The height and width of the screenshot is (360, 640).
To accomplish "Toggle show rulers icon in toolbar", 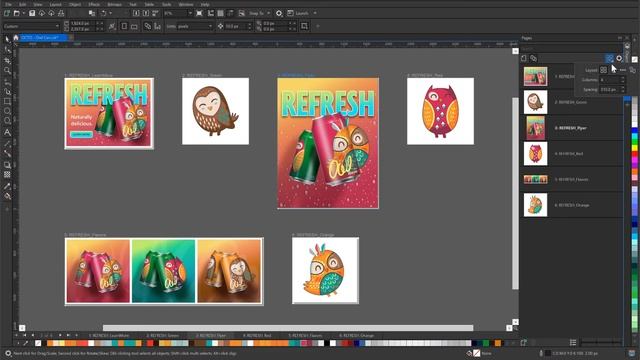I will point(211,13).
